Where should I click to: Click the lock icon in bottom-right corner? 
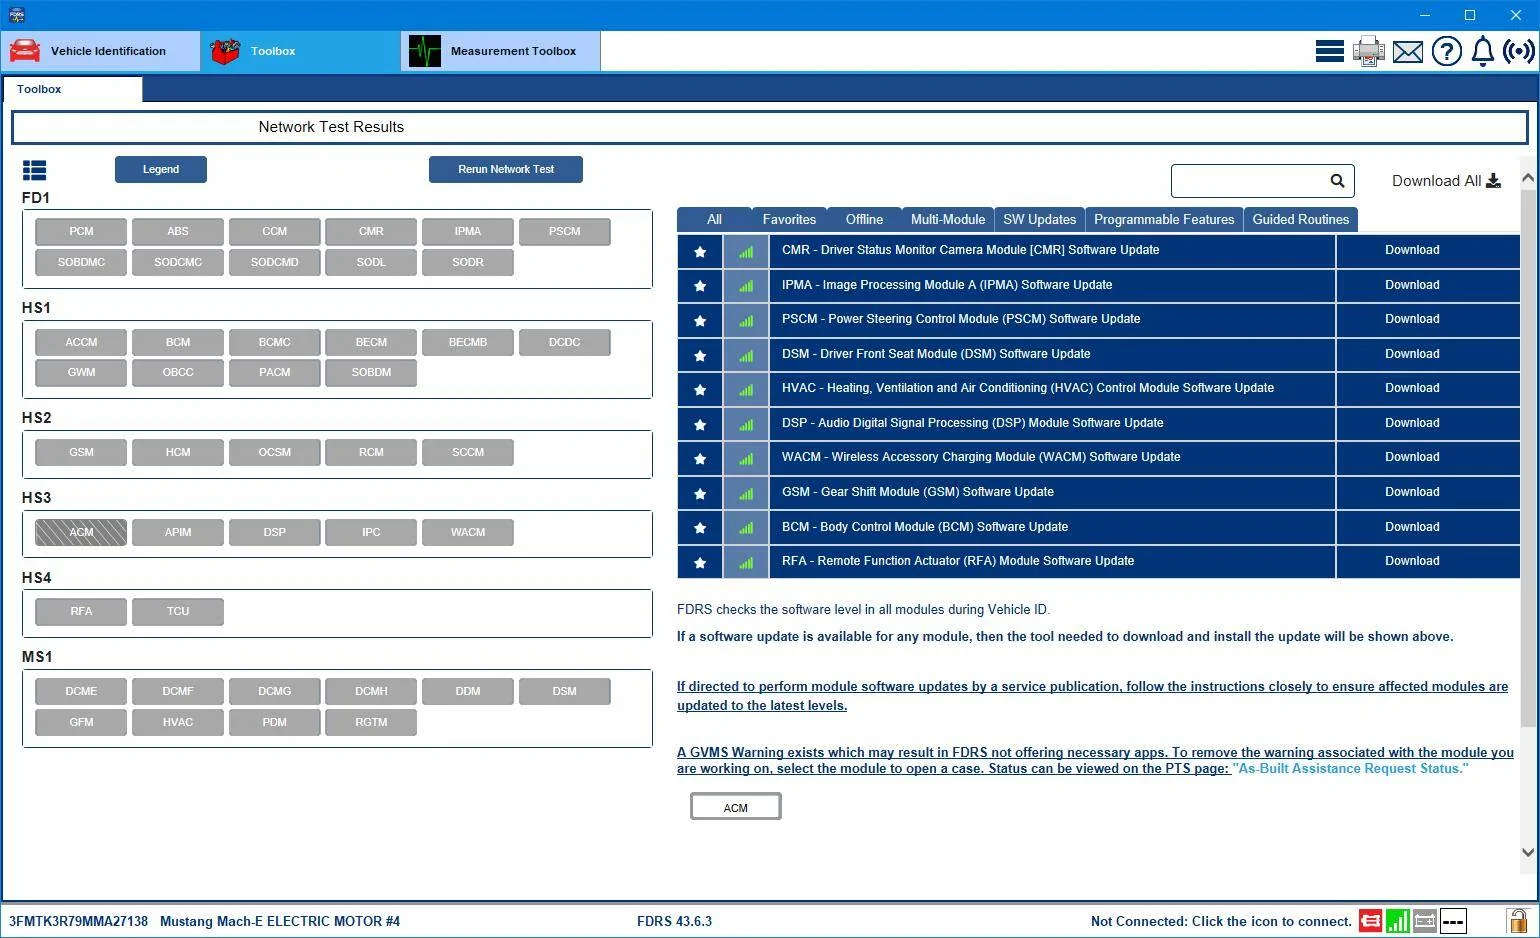tap(1517, 920)
